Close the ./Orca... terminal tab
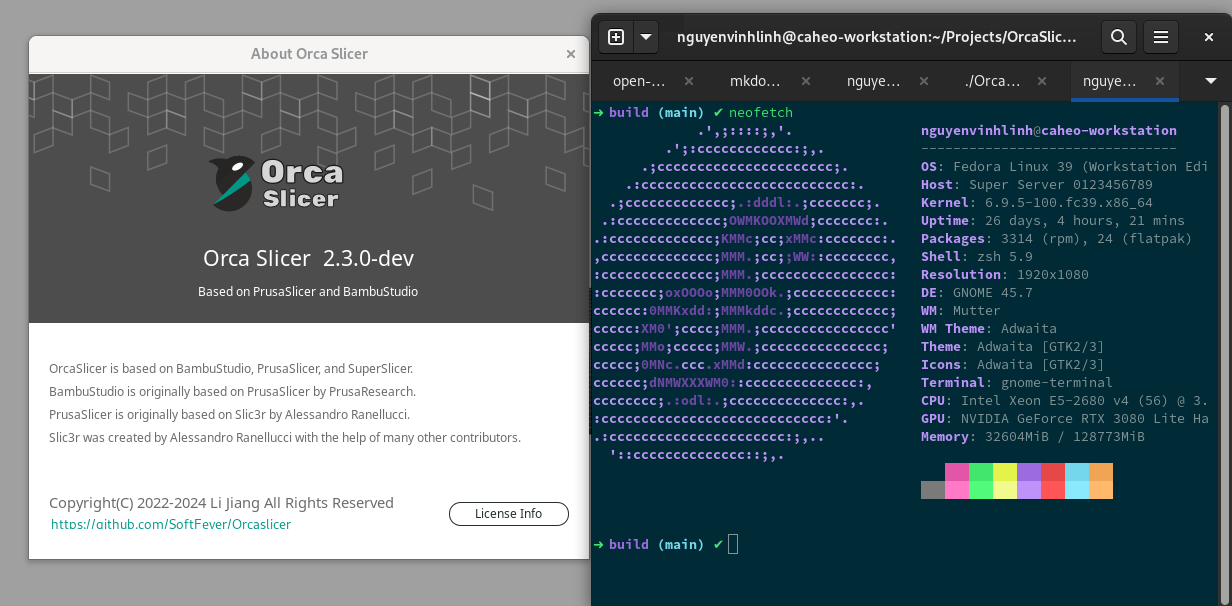 point(1042,81)
